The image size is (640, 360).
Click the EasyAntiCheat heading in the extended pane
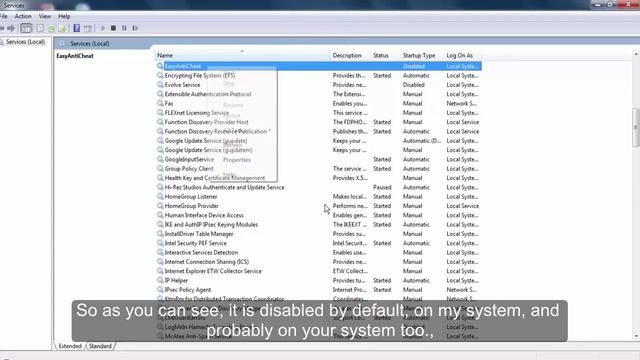(x=75, y=56)
